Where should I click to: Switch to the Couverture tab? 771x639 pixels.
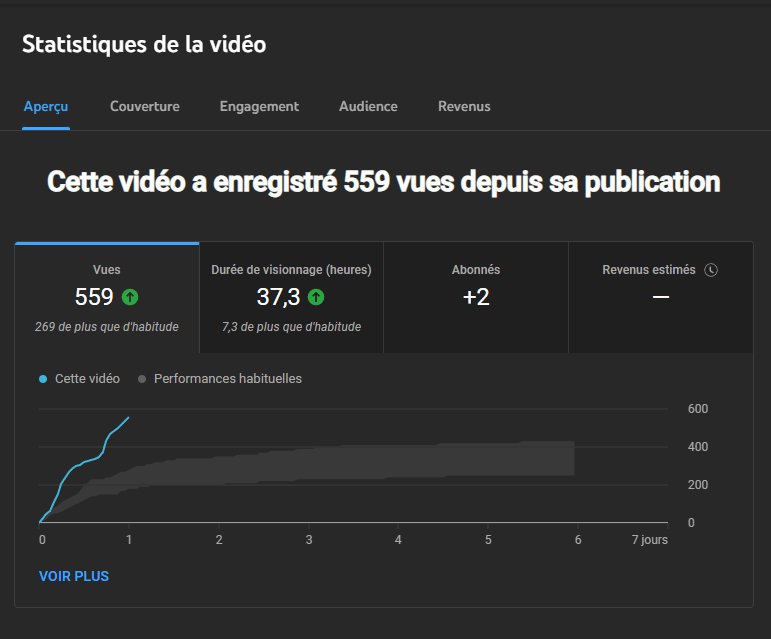tap(145, 106)
